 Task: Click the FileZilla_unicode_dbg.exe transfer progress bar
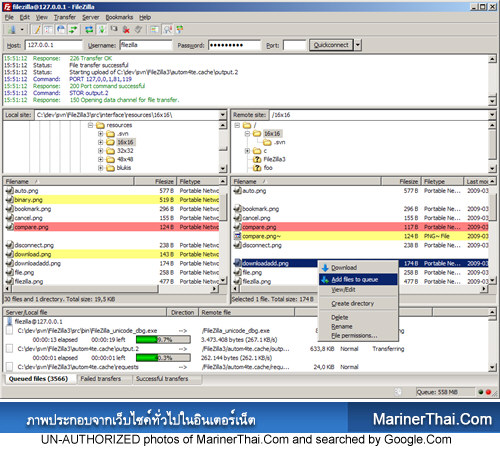tap(163, 340)
